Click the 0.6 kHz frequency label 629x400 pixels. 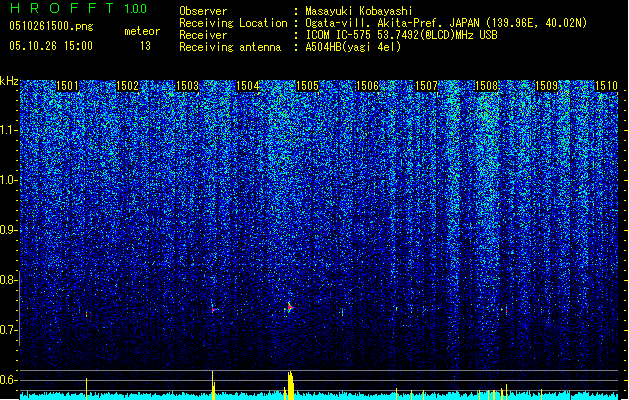click(x=7, y=380)
